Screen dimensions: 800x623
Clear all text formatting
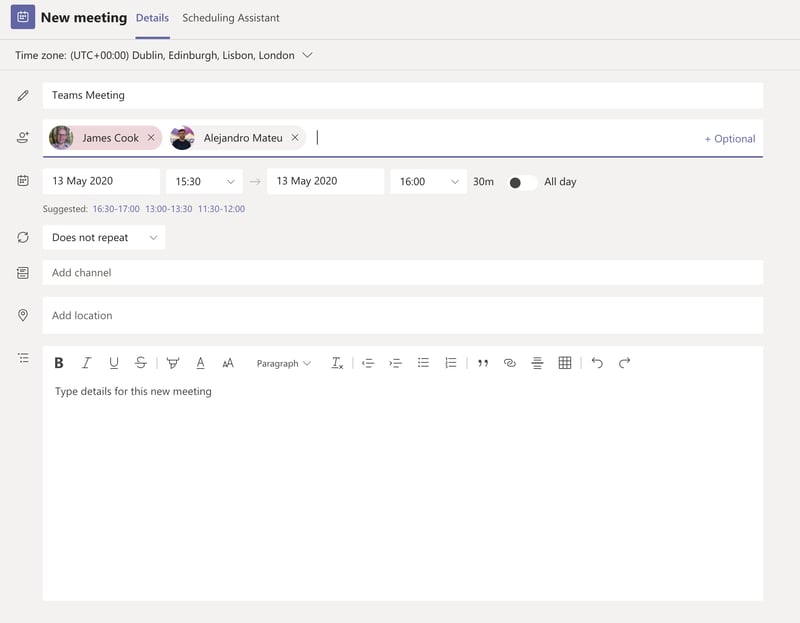click(337, 362)
